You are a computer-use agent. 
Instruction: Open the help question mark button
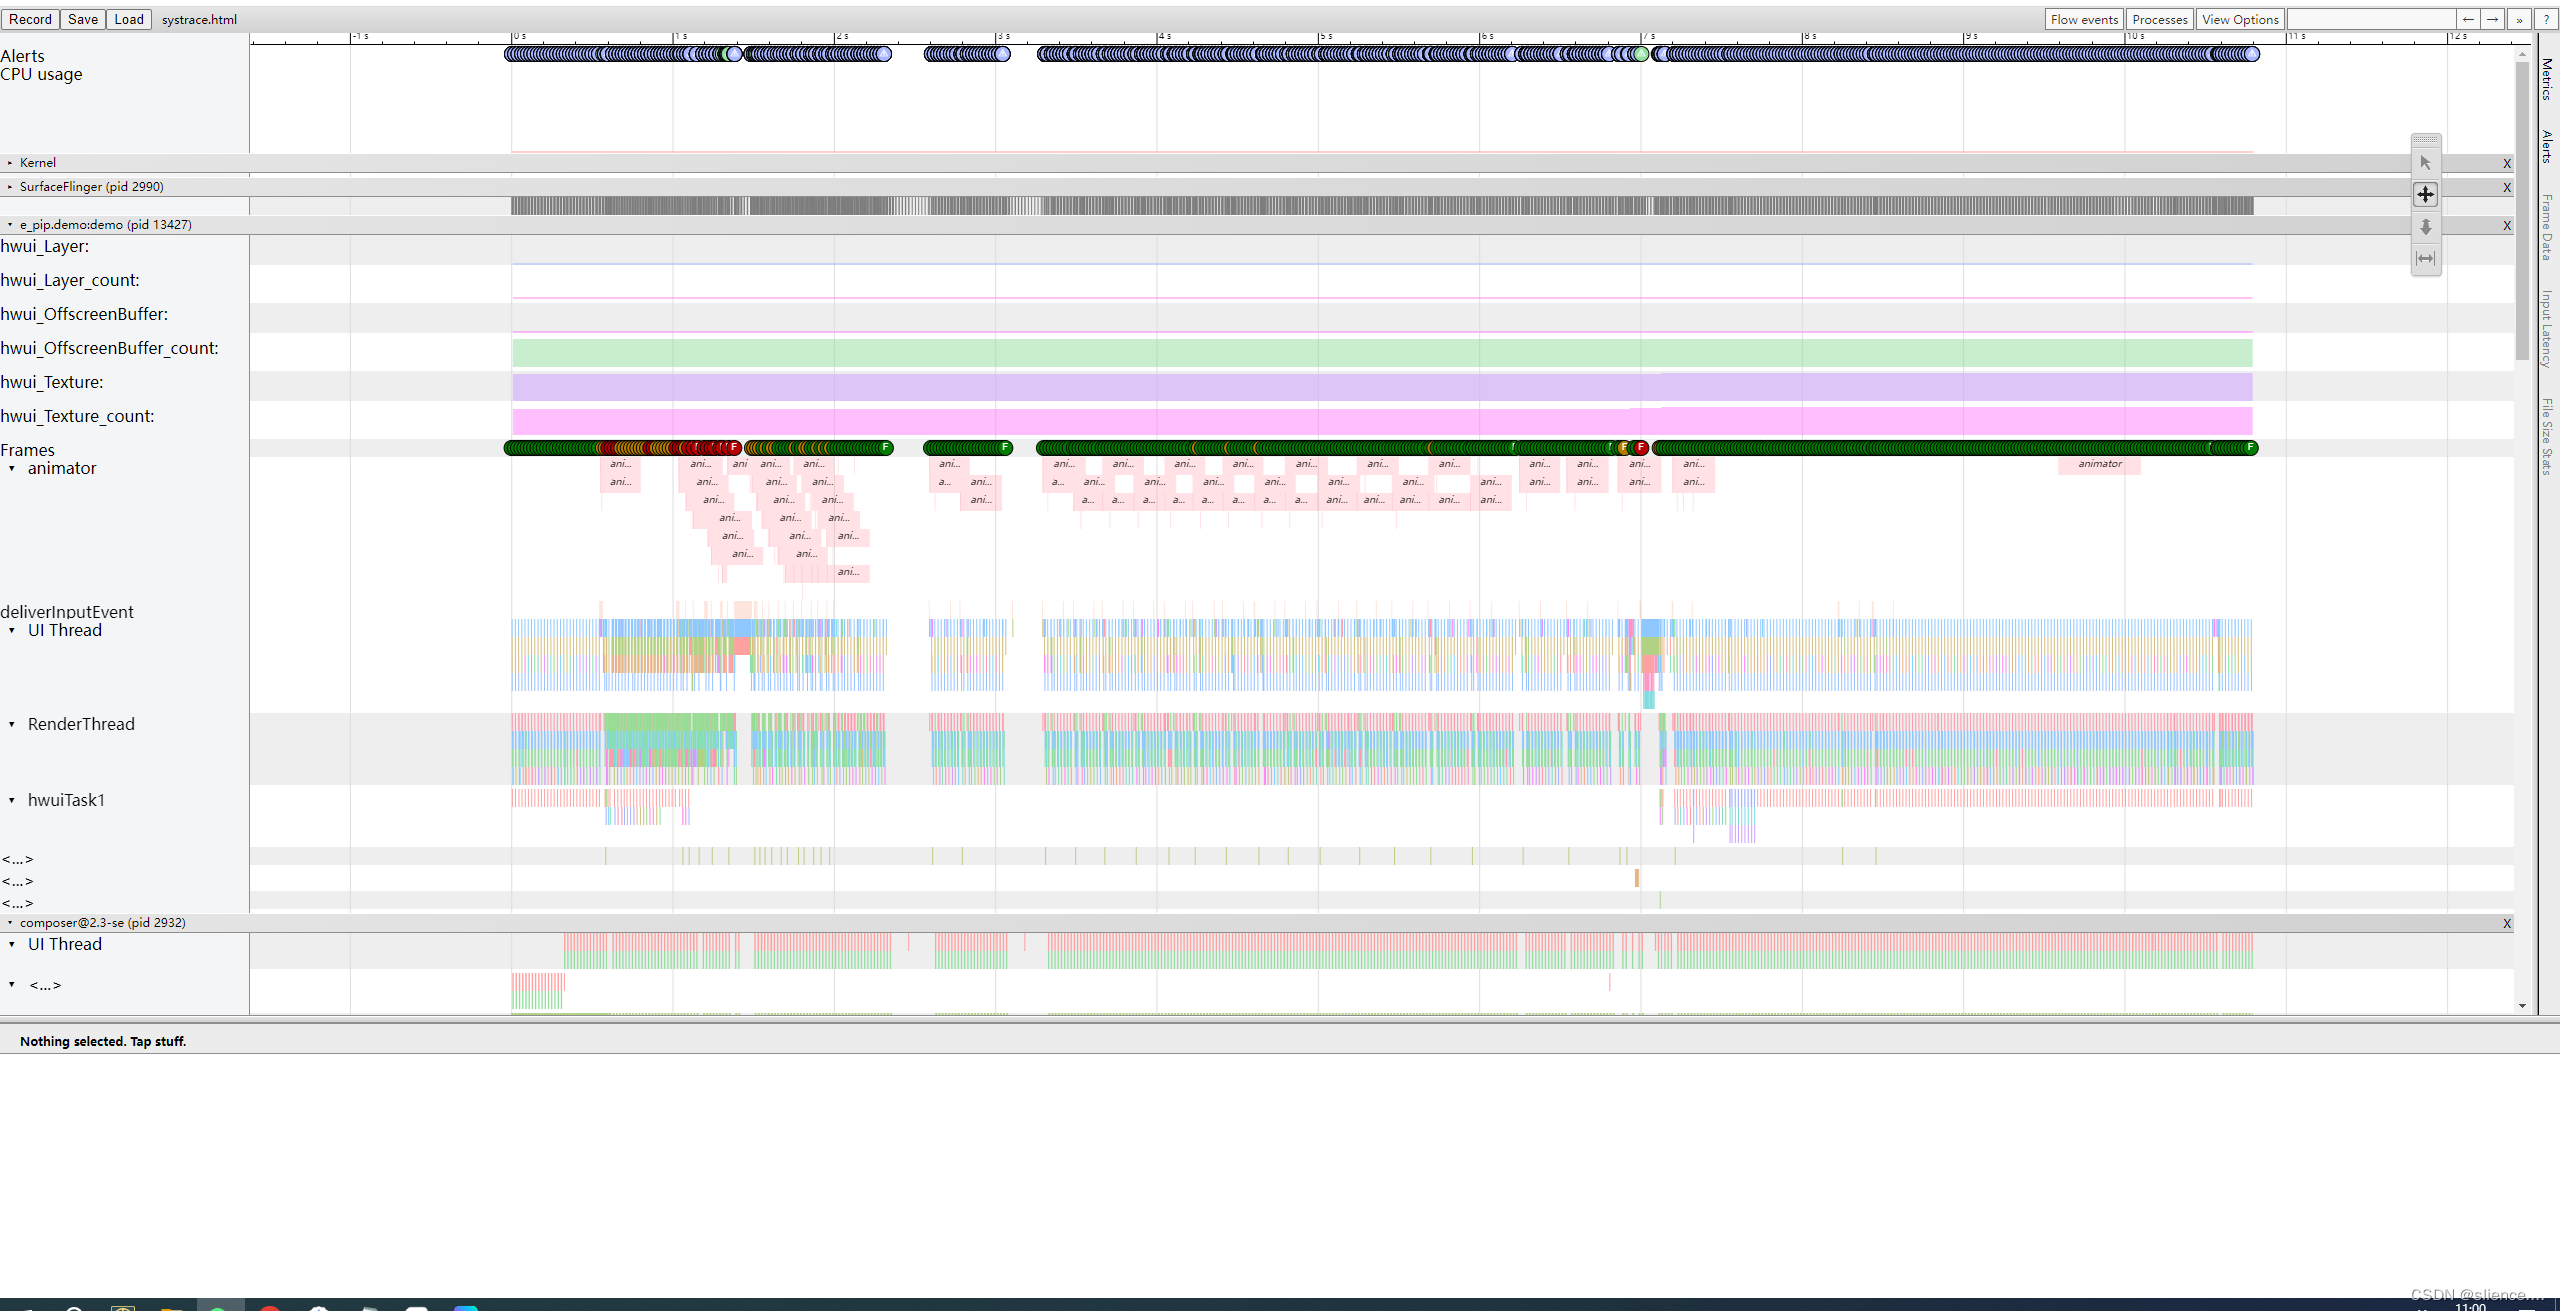[x=2546, y=19]
